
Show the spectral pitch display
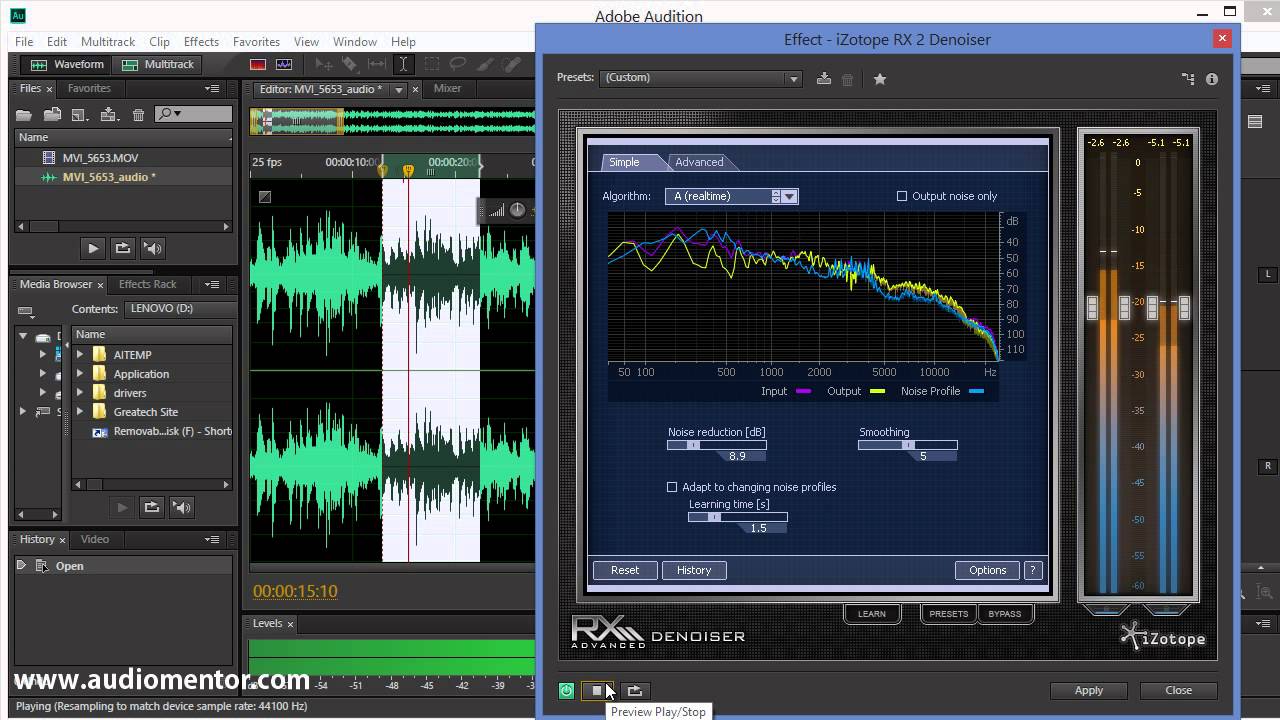point(284,64)
